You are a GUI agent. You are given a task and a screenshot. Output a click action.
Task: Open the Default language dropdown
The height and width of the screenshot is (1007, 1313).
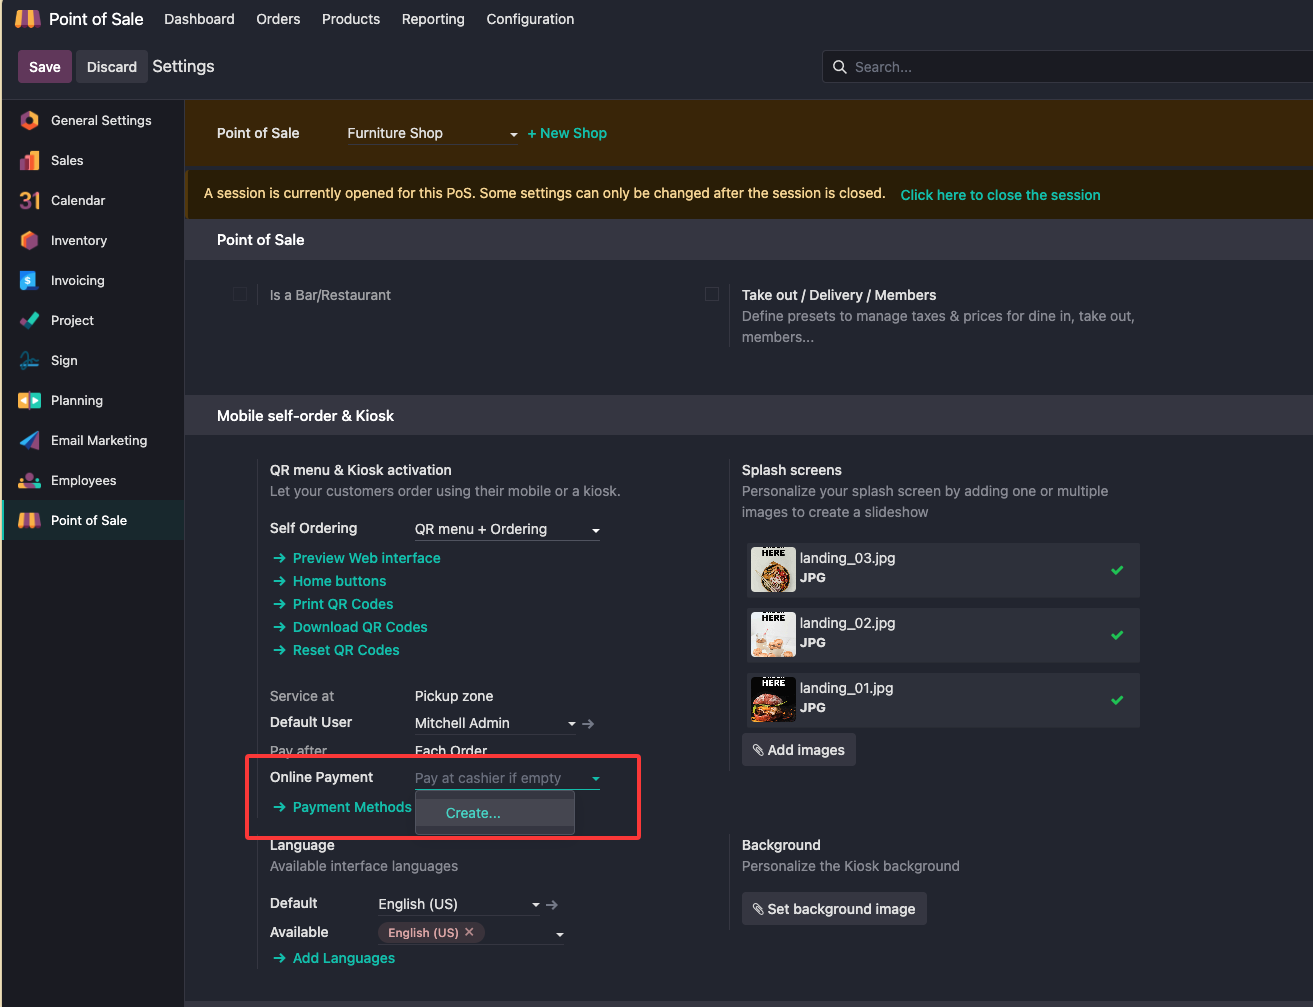459,904
